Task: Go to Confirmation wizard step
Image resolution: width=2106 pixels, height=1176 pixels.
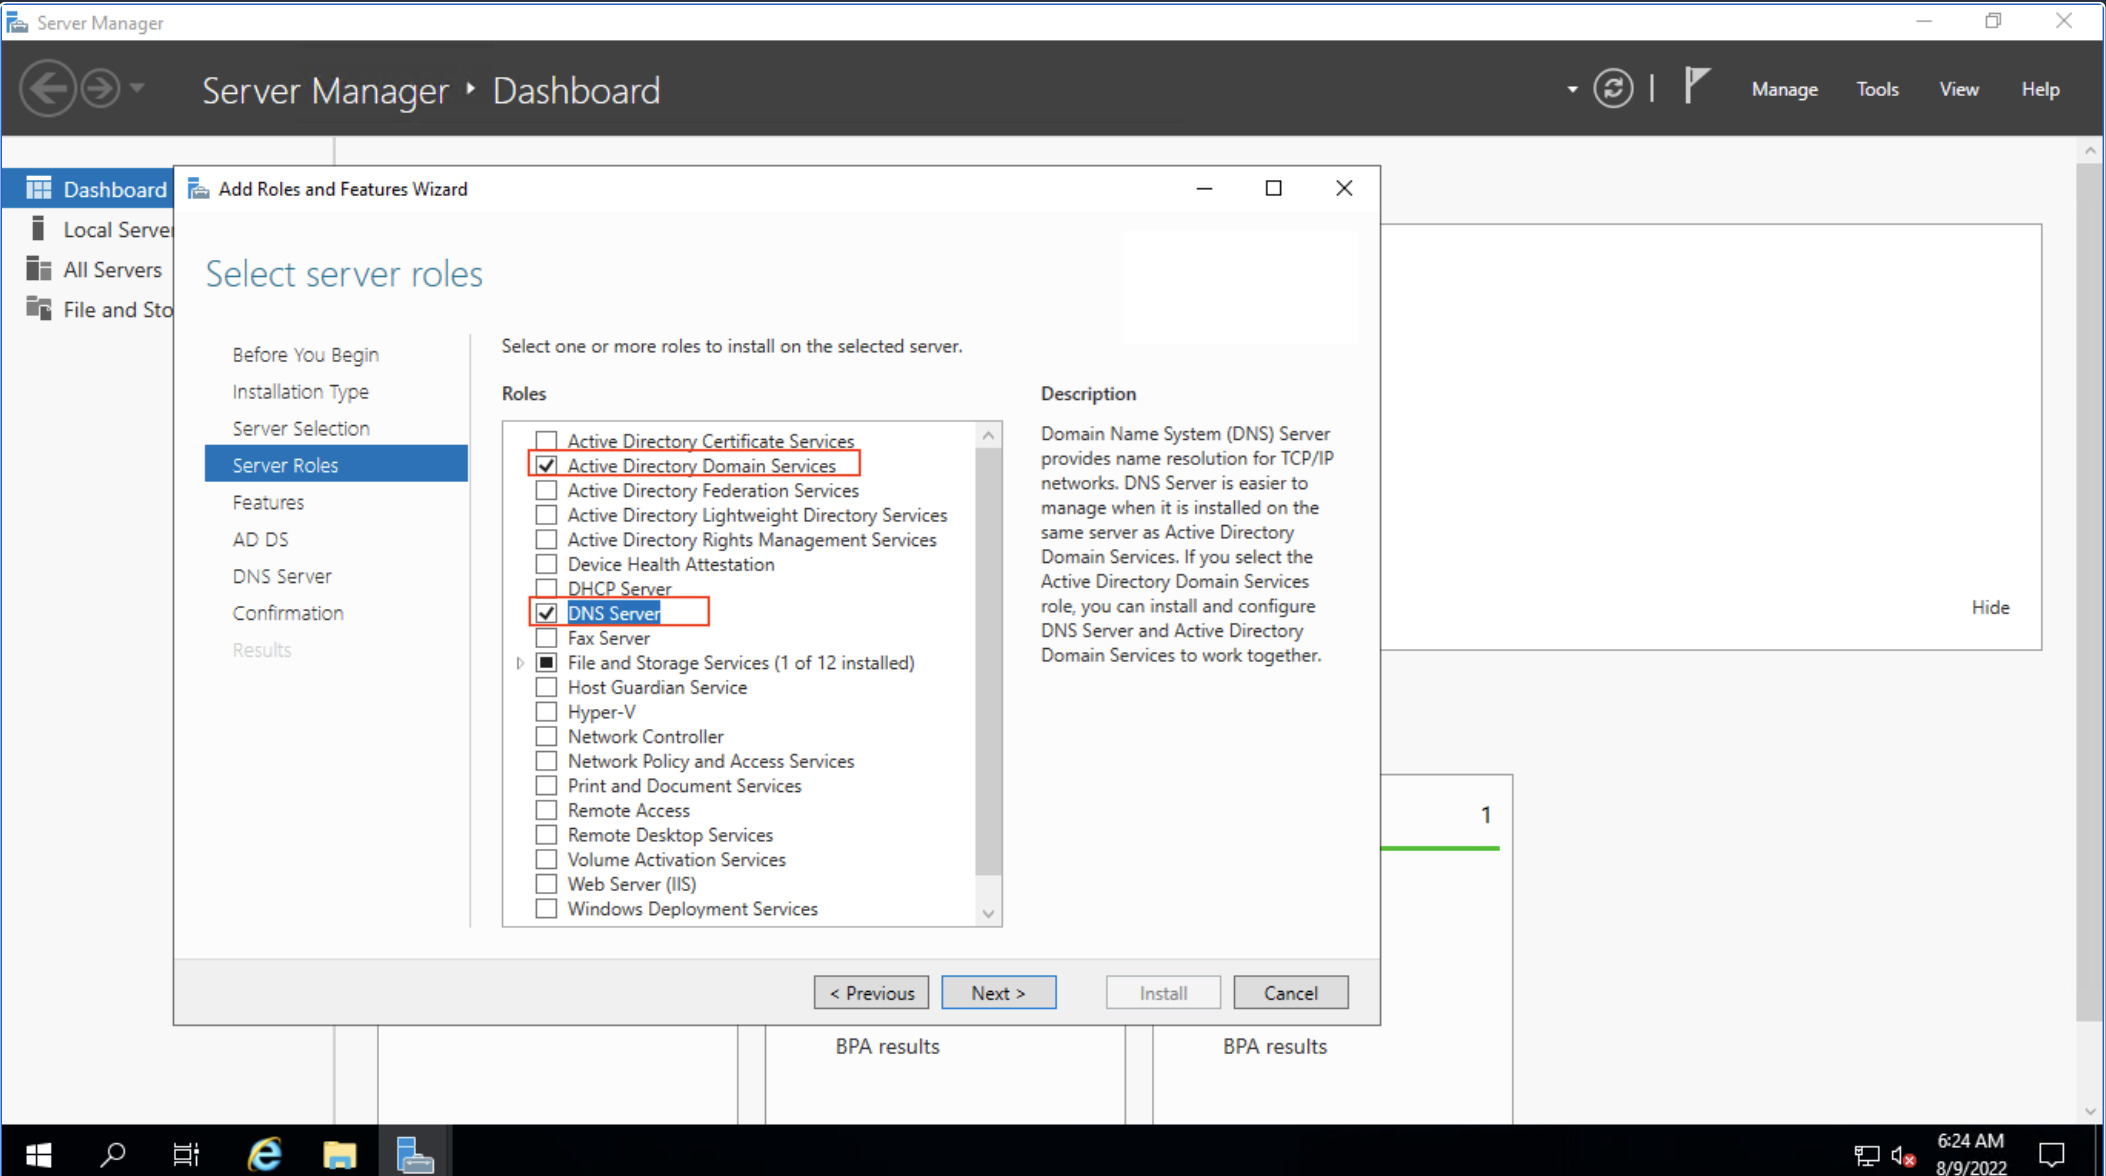Action: click(x=287, y=613)
